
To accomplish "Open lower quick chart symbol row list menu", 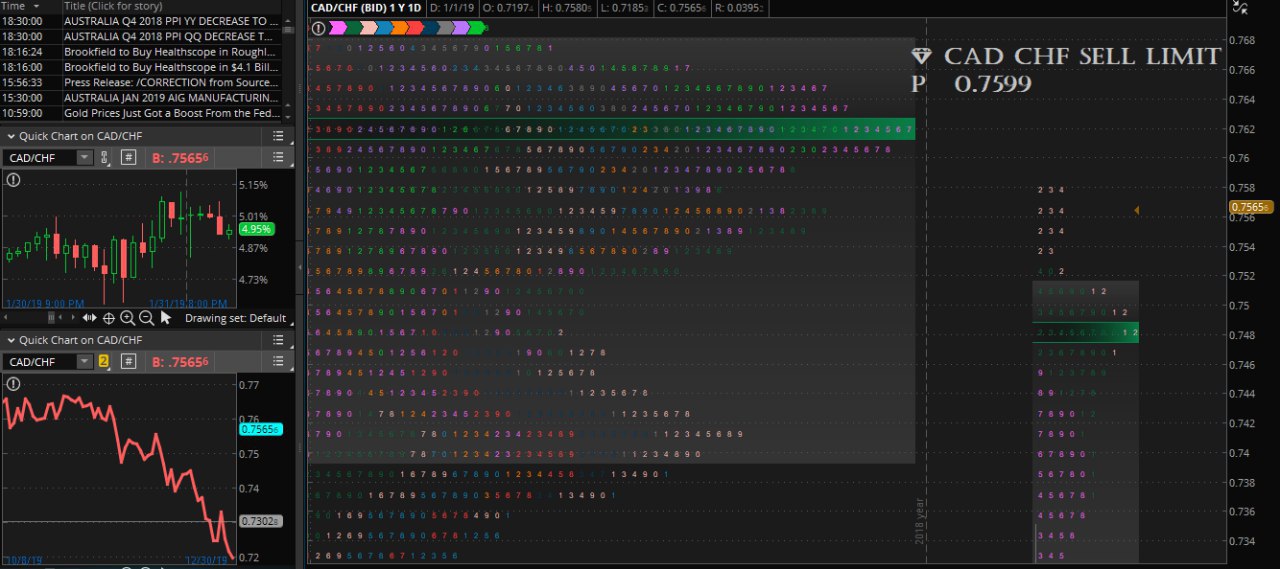I will coord(278,361).
